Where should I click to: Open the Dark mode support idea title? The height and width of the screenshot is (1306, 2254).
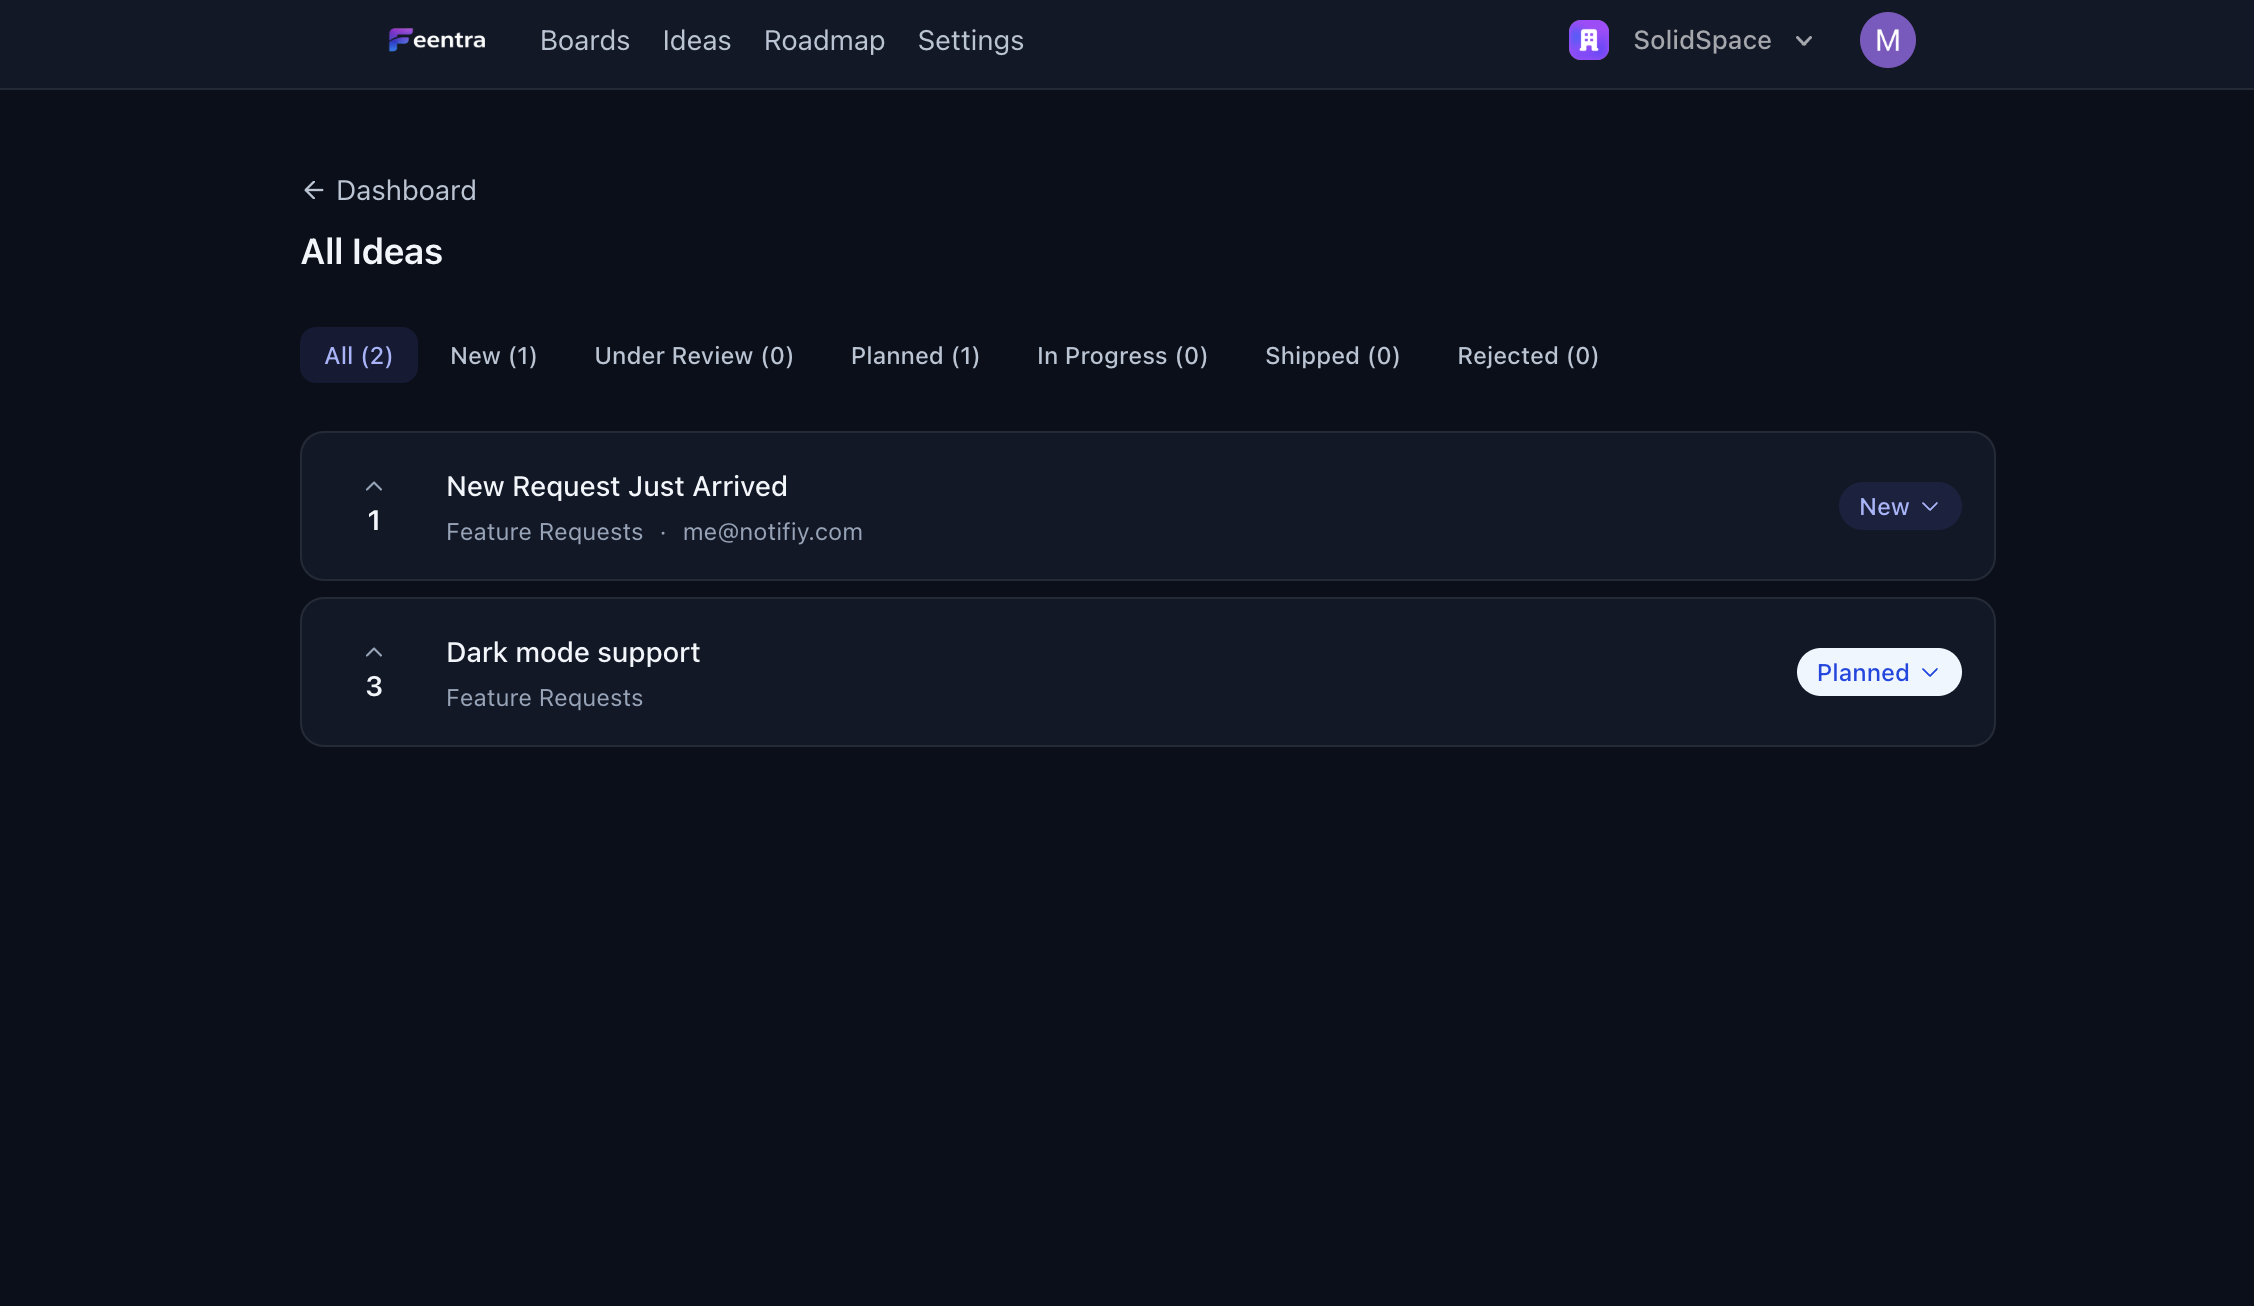pyautogui.click(x=572, y=653)
